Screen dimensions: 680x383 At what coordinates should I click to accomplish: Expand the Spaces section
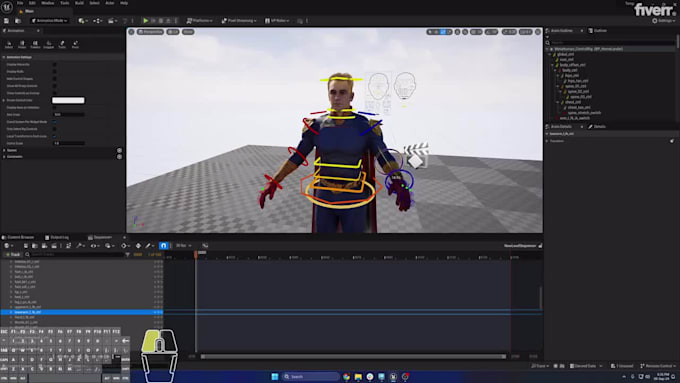[x=4, y=150]
